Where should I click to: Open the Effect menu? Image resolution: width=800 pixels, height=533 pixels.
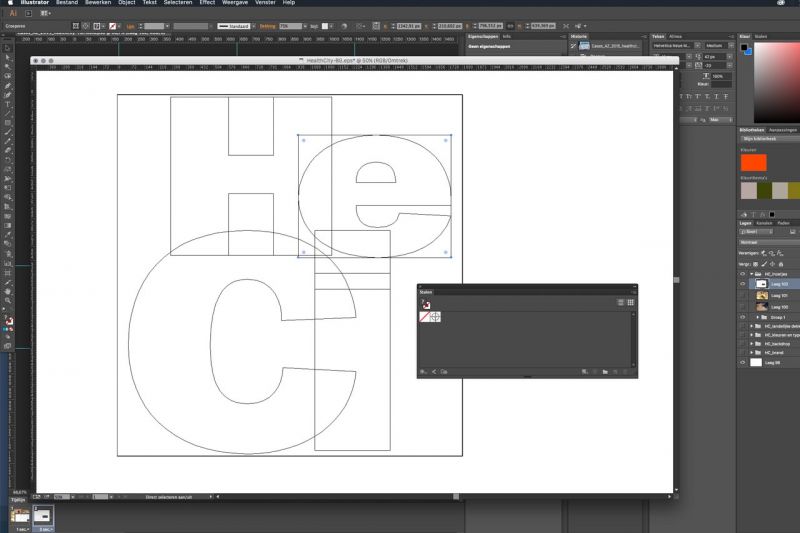tap(207, 3)
